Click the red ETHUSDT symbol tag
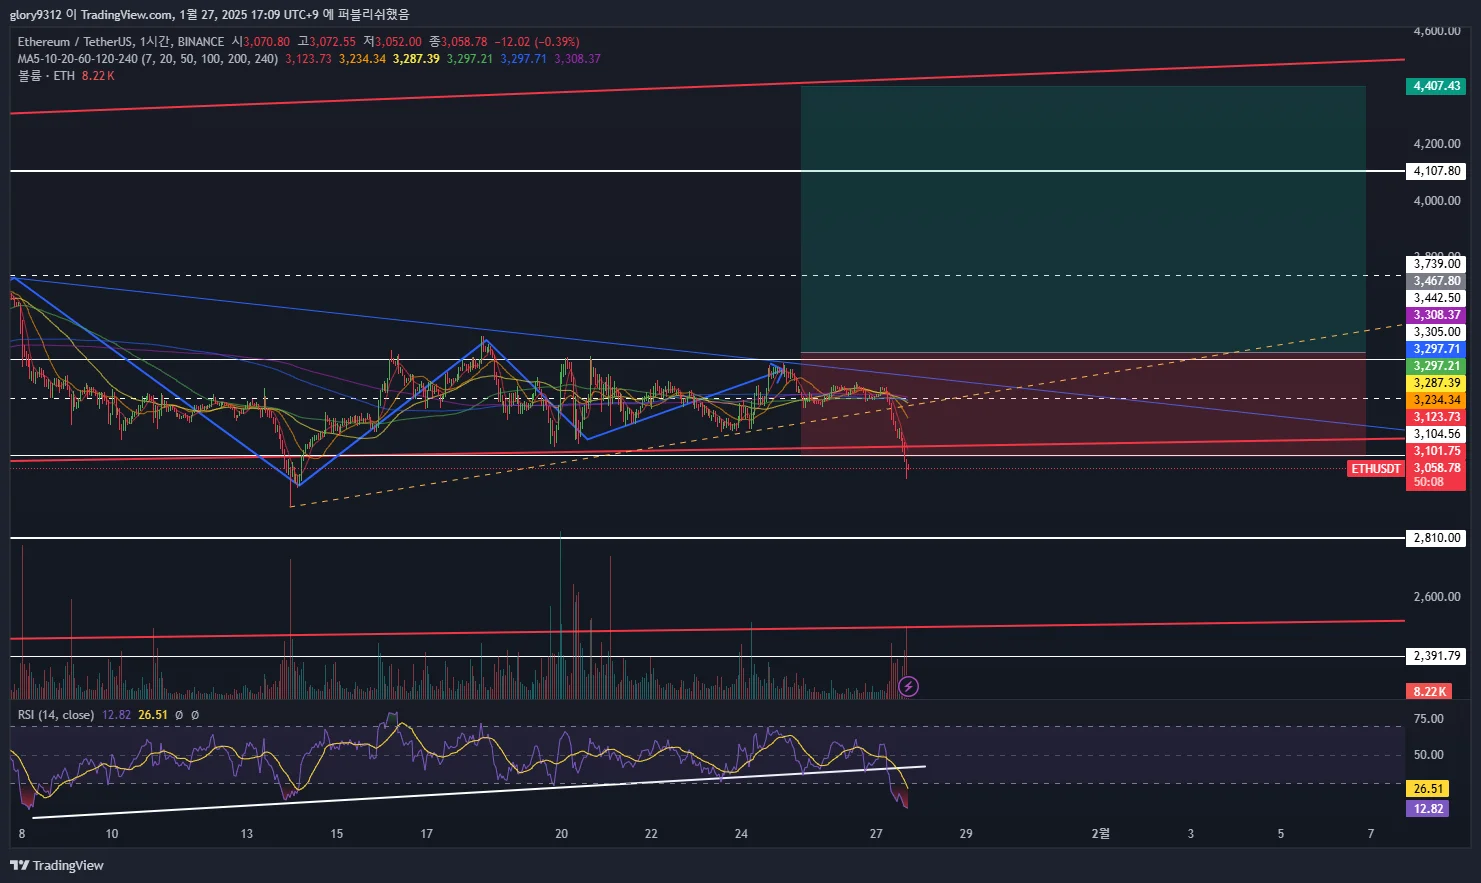1481x883 pixels. [1376, 468]
